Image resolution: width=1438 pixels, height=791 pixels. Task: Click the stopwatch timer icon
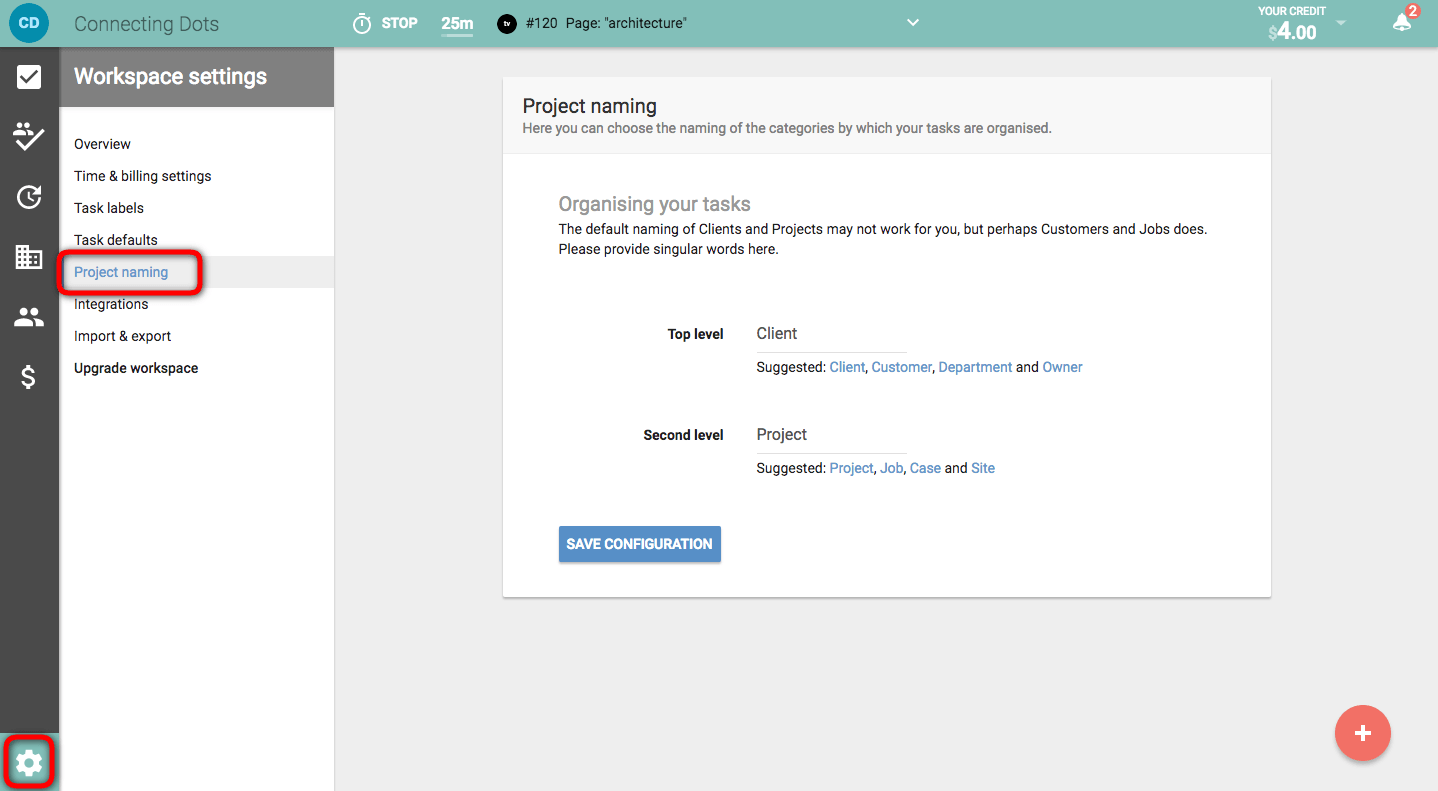pyautogui.click(x=362, y=23)
